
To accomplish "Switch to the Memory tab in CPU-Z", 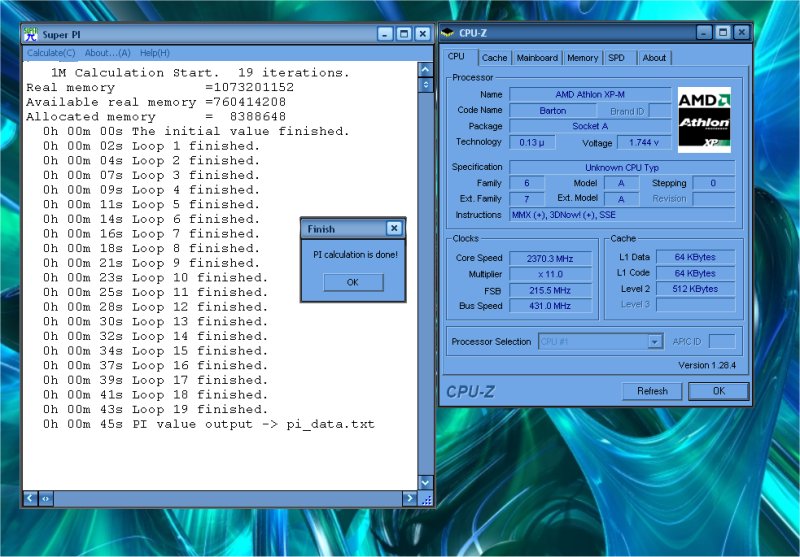I will (583, 58).
